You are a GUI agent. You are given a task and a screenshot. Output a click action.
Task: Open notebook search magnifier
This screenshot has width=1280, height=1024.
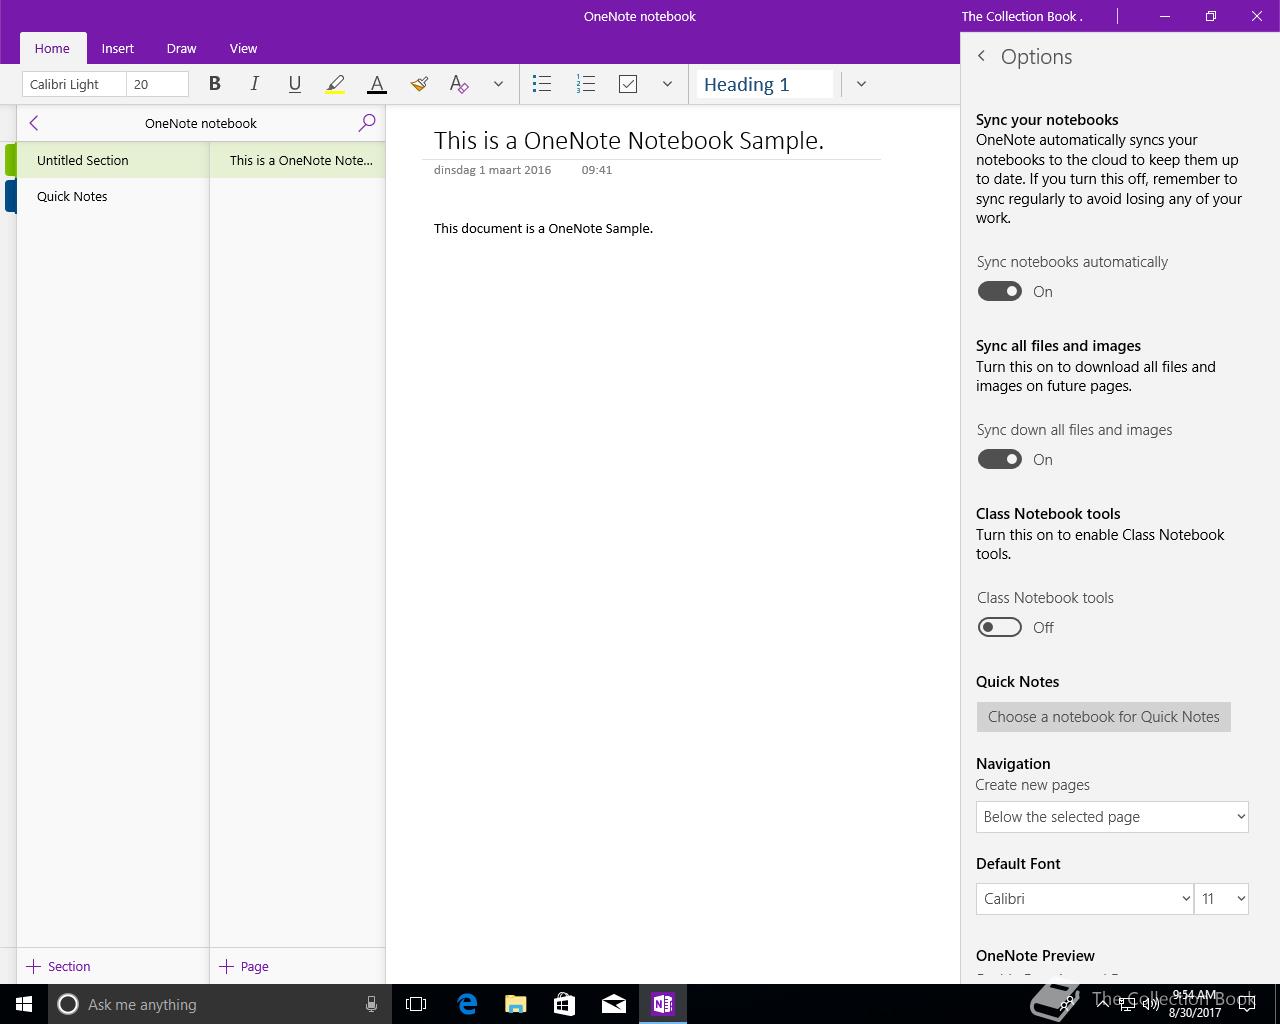tap(367, 122)
